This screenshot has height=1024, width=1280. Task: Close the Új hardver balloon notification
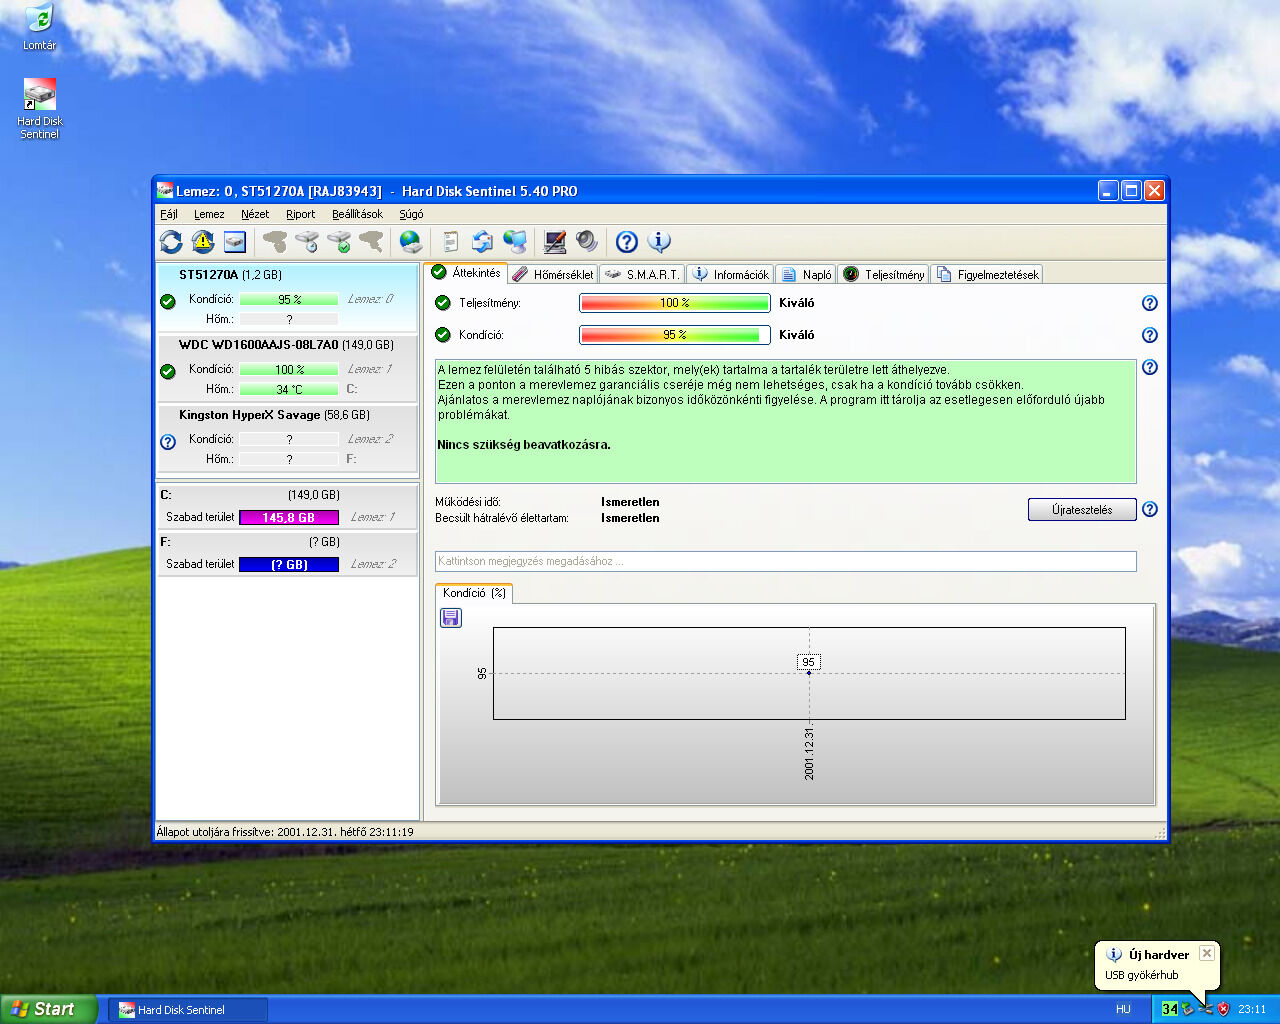(x=1207, y=953)
